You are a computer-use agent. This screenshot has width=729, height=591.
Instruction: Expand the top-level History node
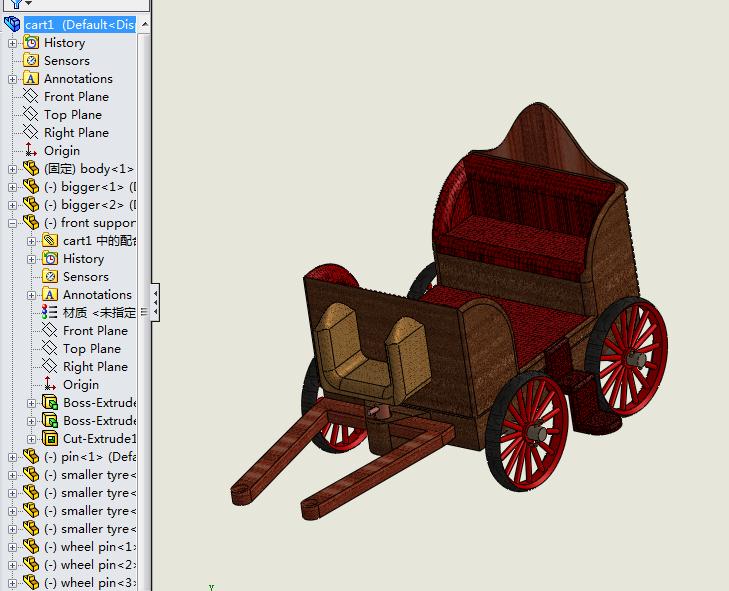(x=13, y=43)
